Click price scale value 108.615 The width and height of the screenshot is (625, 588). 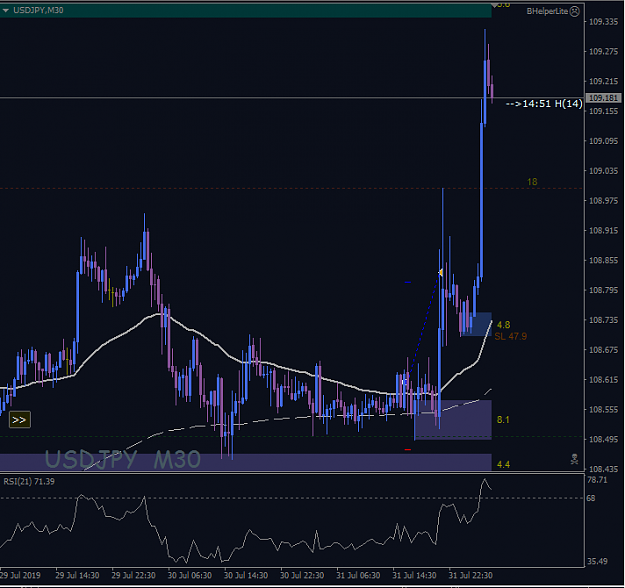tap(603, 380)
